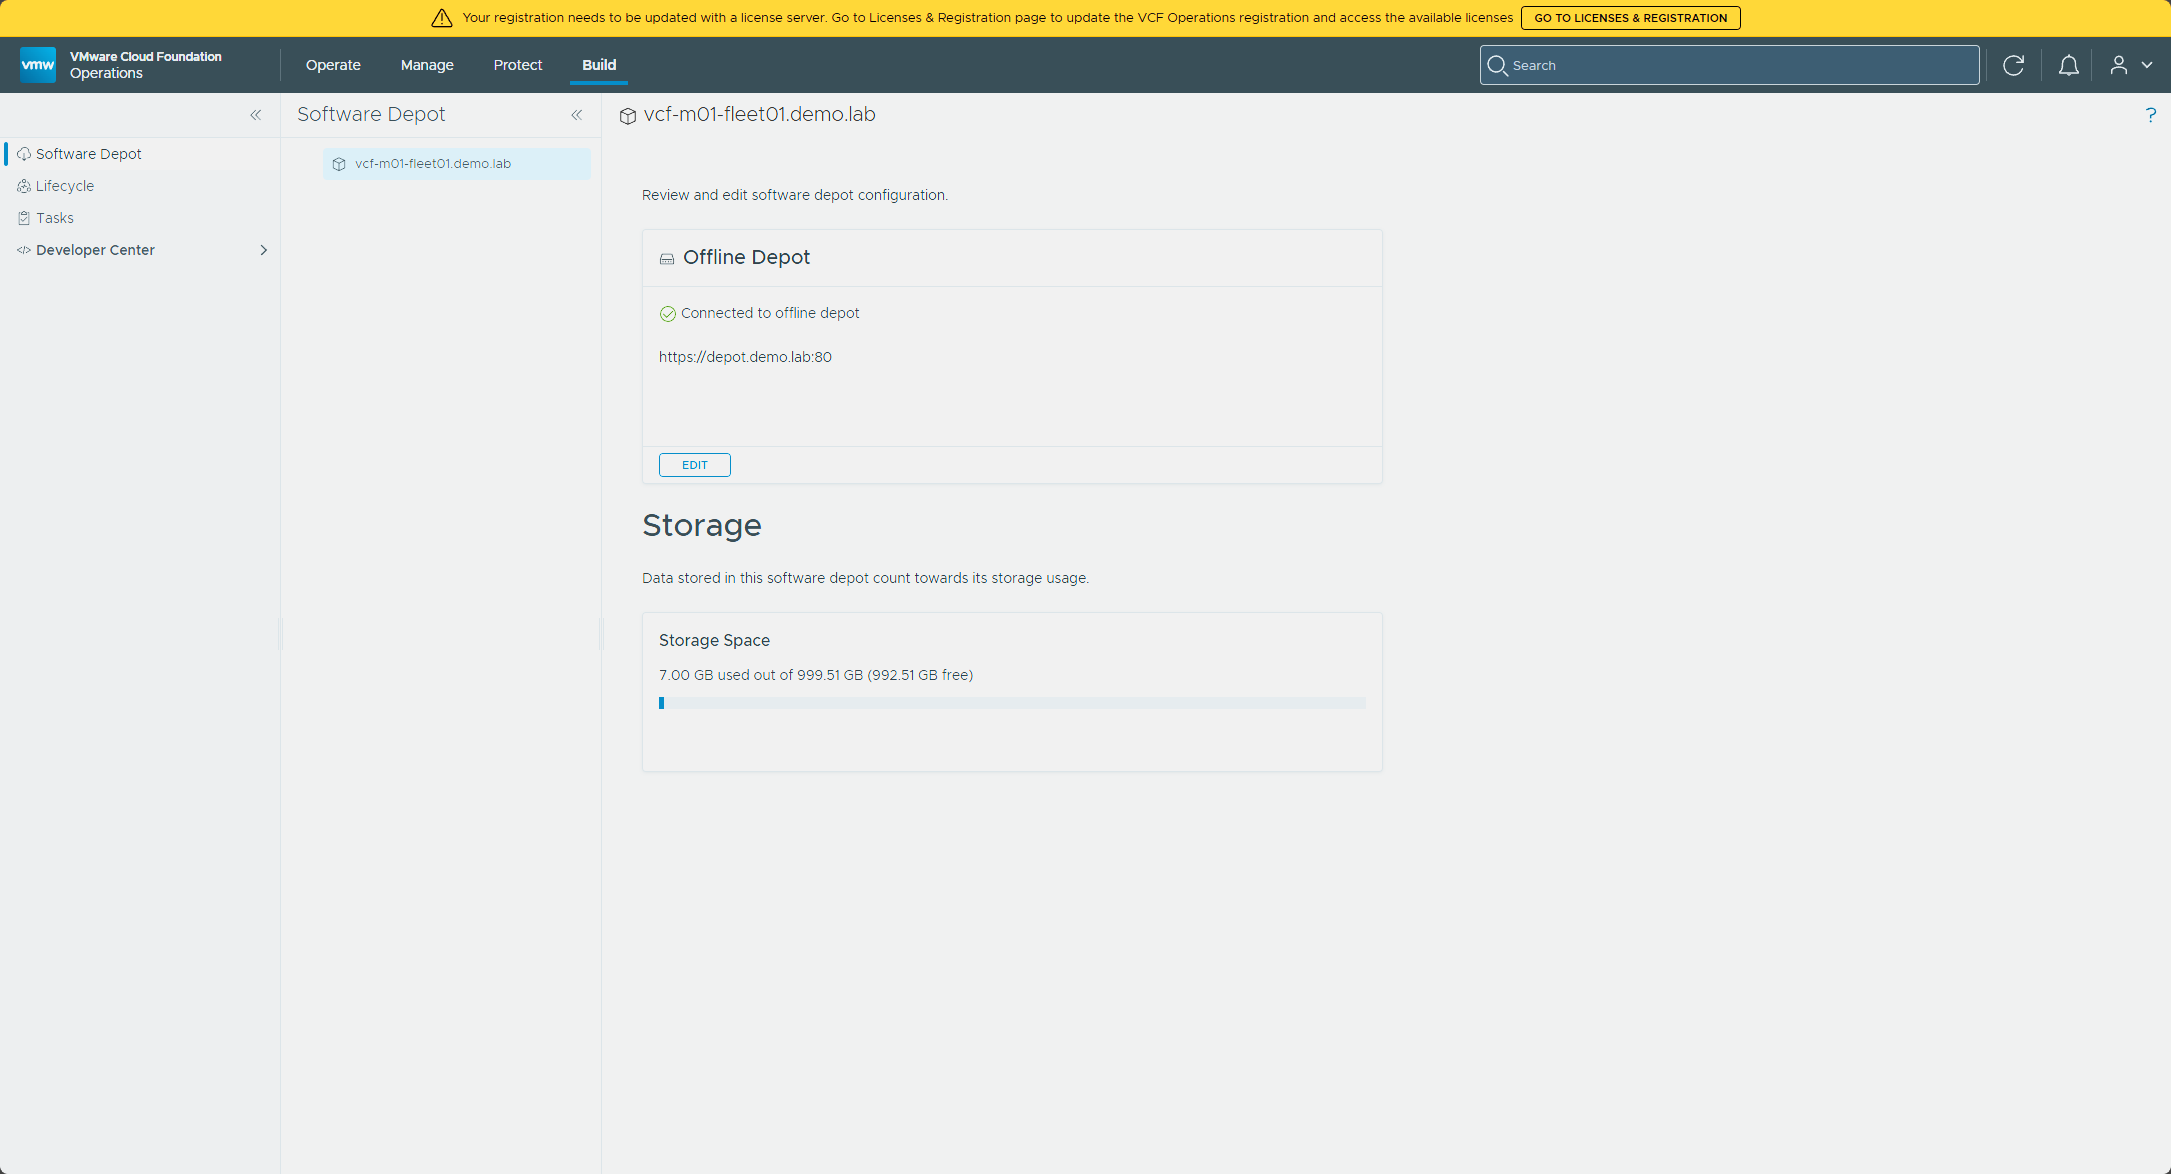Click the cube icon beside page title
2171x1174 pixels.
click(628, 116)
